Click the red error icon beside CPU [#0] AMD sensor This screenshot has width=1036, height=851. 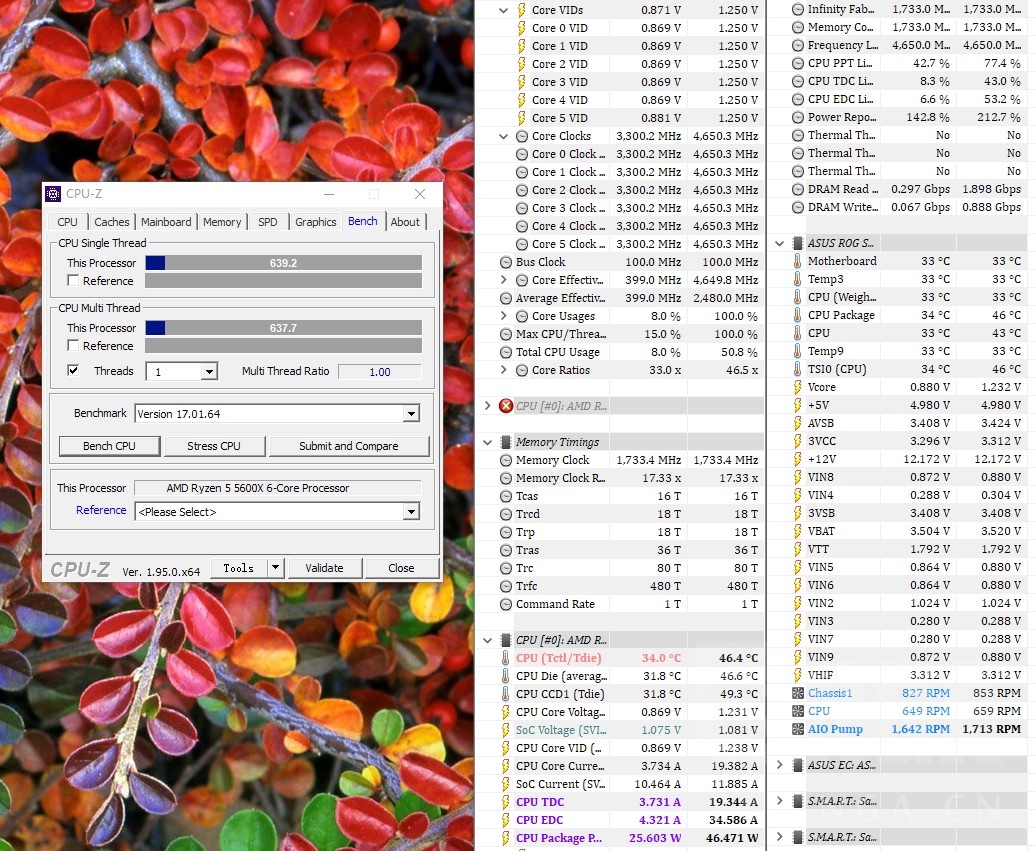click(505, 406)
